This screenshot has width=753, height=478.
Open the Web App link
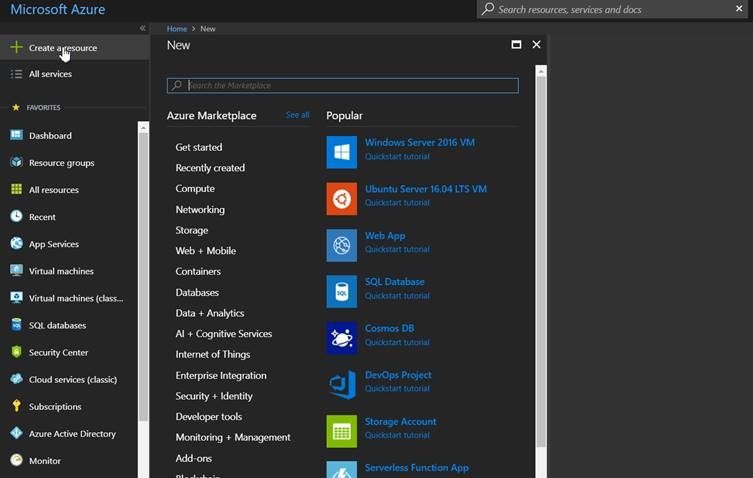(385, 235)
